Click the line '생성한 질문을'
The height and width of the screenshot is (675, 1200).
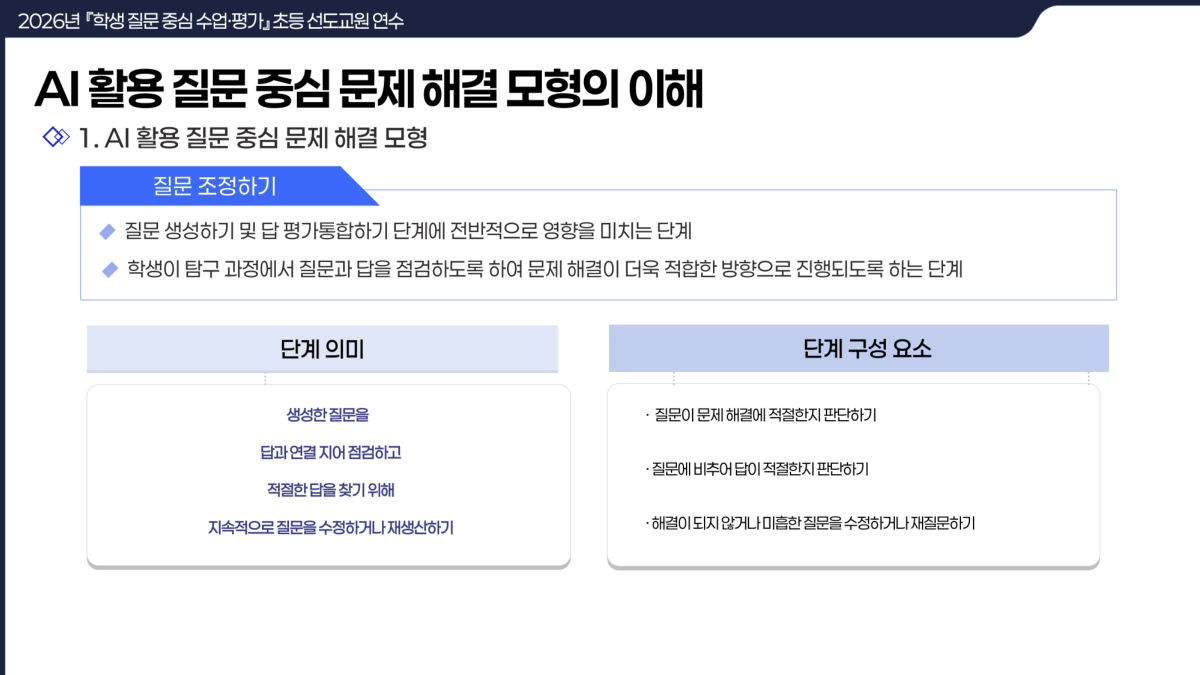(328, 415)
